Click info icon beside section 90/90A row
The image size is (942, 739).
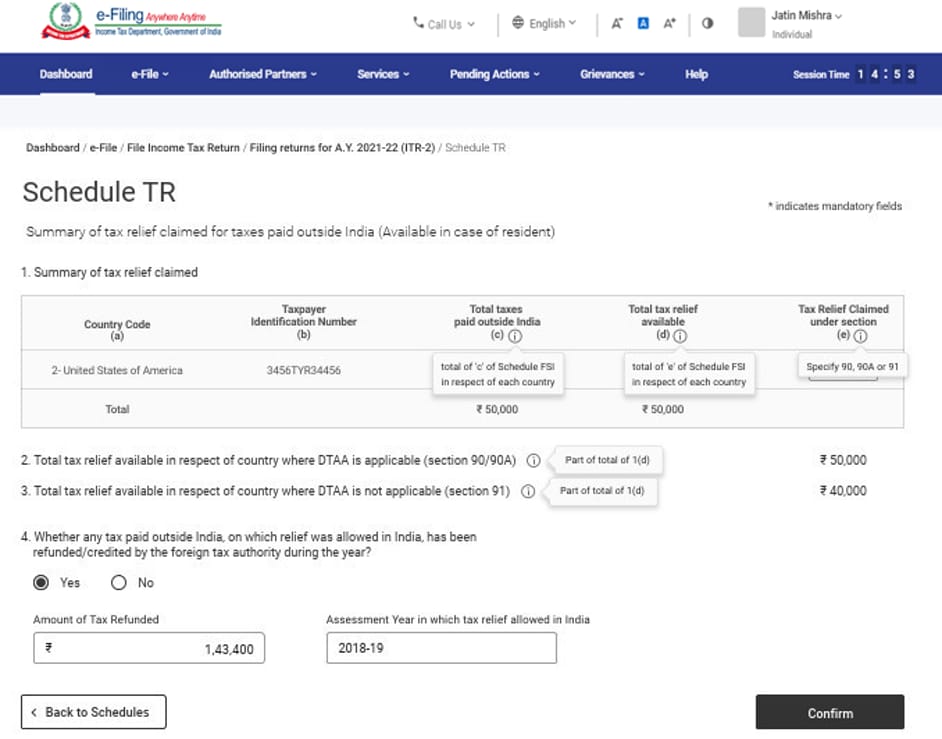click(x=533, y=461)
